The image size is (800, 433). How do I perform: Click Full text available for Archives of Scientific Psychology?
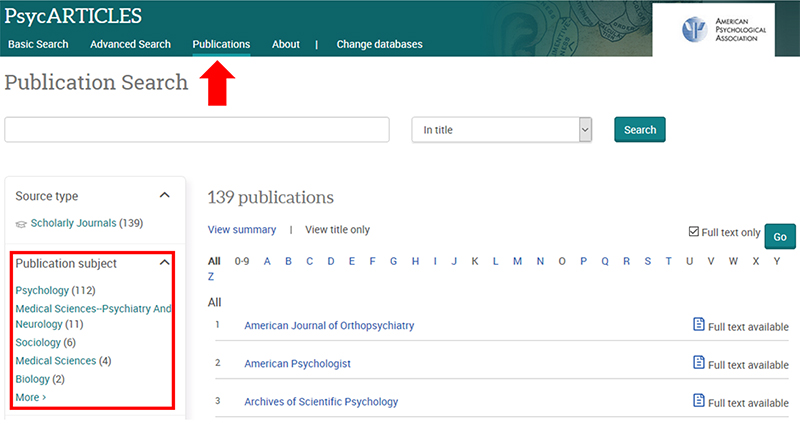[748, 403]
